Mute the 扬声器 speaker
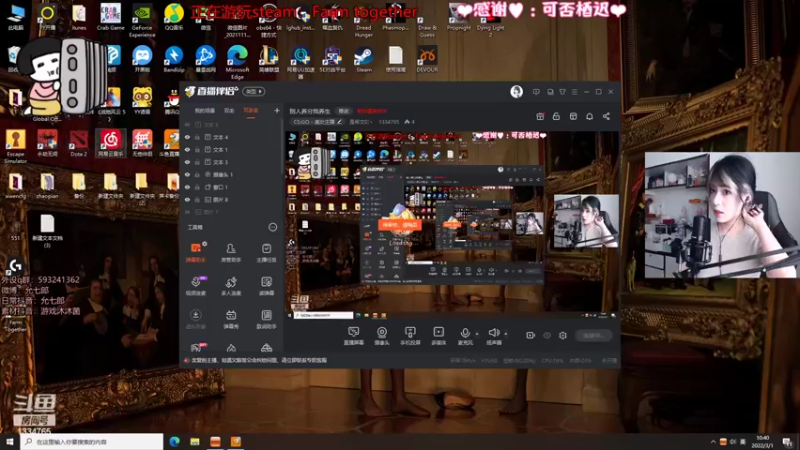800x450 pixels. (x=493, y=336)
